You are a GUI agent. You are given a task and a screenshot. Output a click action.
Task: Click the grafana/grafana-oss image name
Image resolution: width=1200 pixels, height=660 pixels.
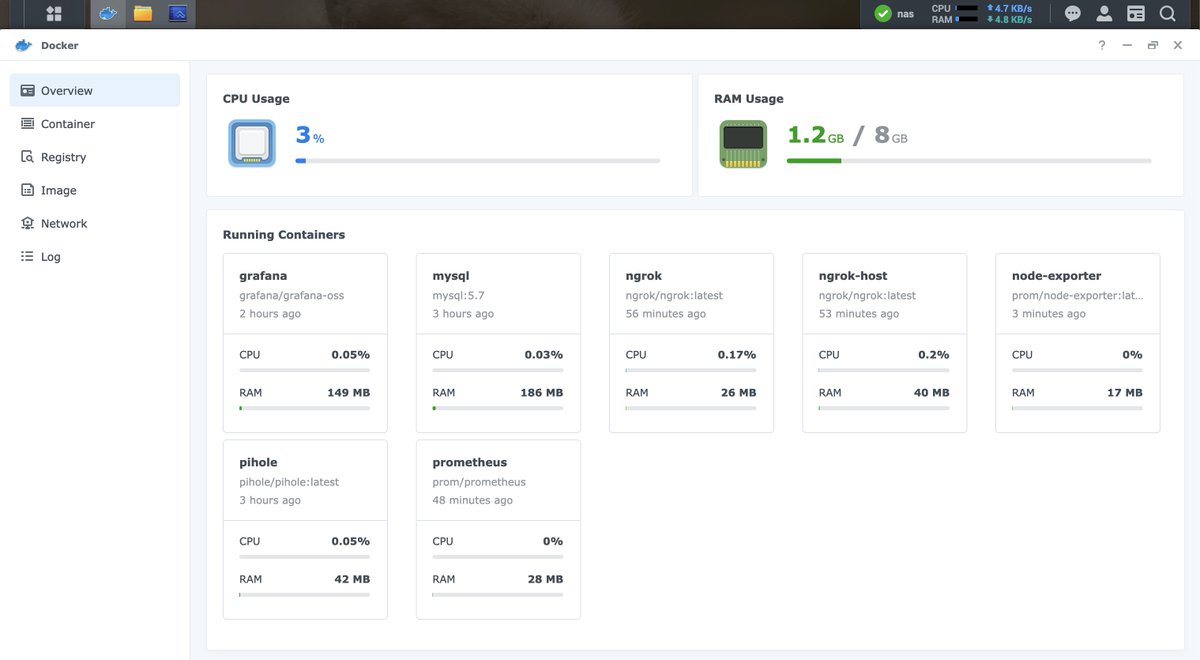(x=291, y=296)
